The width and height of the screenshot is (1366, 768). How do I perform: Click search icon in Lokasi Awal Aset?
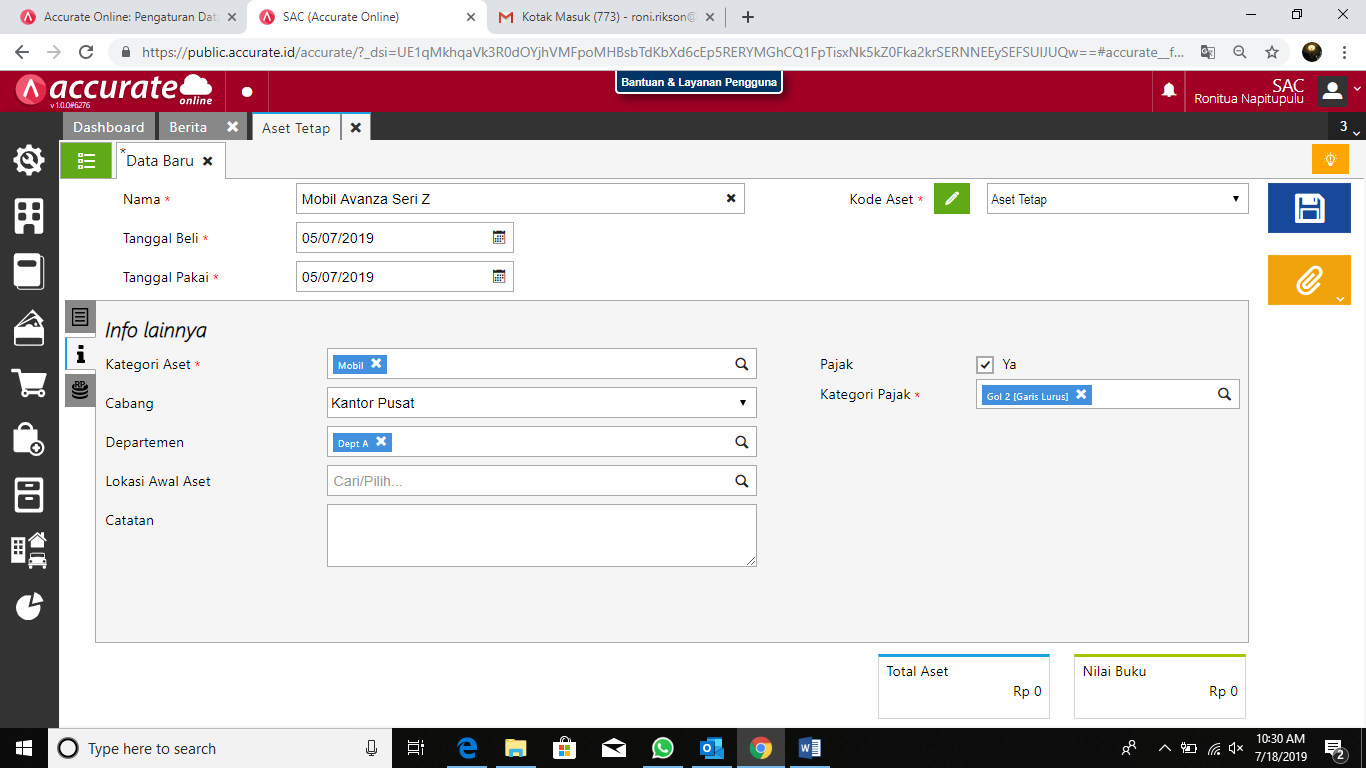tap(742, 481)
